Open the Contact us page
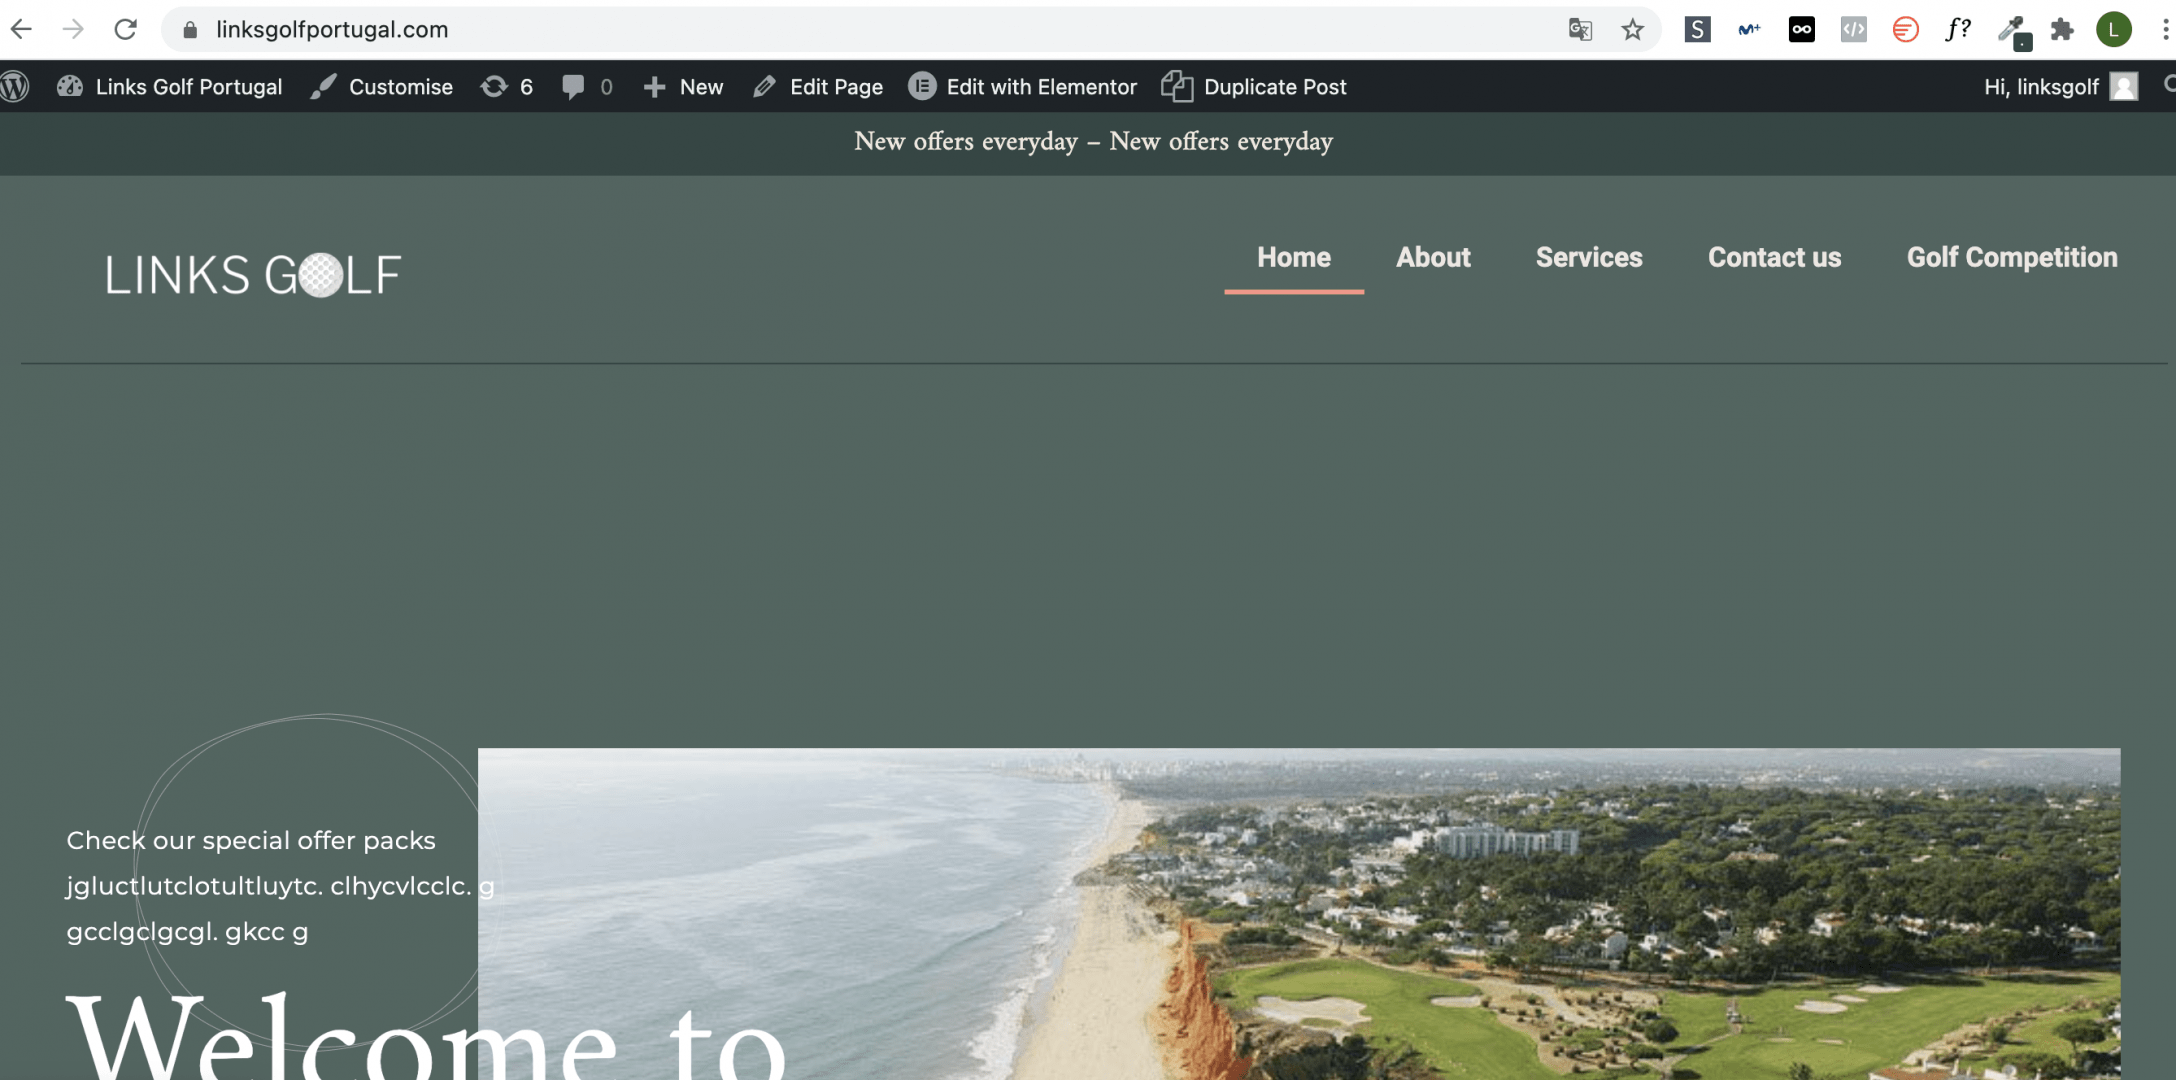Image resolution: width=2176 pixels, height=1080 pixels. tap(1774, 258)
